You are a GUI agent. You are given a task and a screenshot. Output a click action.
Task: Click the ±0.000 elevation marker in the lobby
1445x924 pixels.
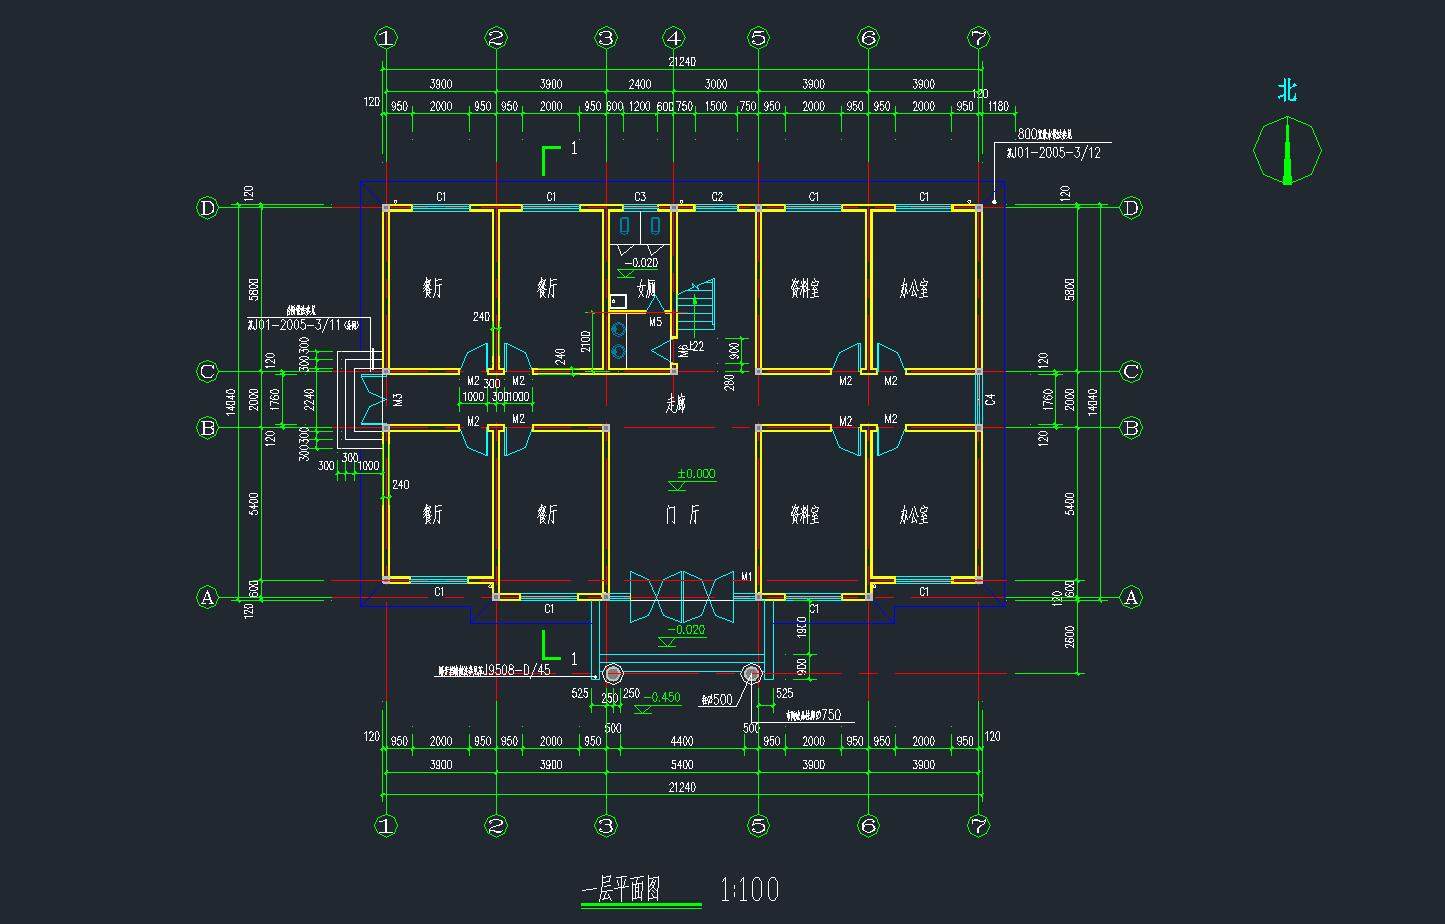tap(695, 475)
